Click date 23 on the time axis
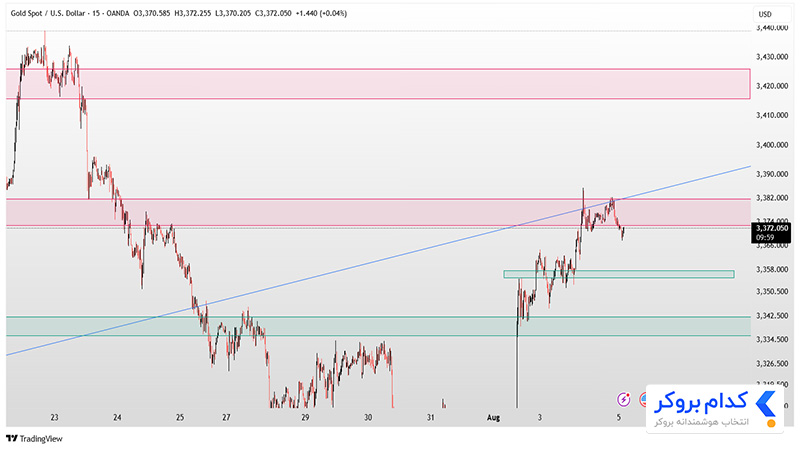This screenshot has height=450, width=800. click(x=55, y=417)
